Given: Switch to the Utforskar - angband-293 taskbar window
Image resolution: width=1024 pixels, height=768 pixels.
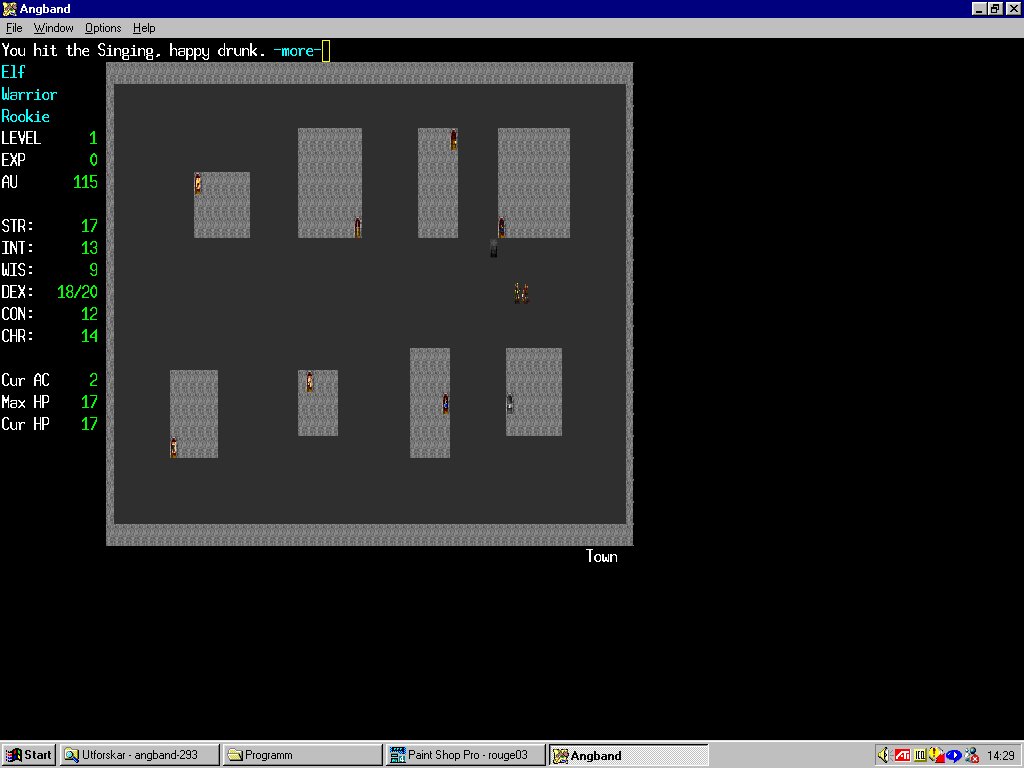Looking at the screenshot, I should (139, 755).
